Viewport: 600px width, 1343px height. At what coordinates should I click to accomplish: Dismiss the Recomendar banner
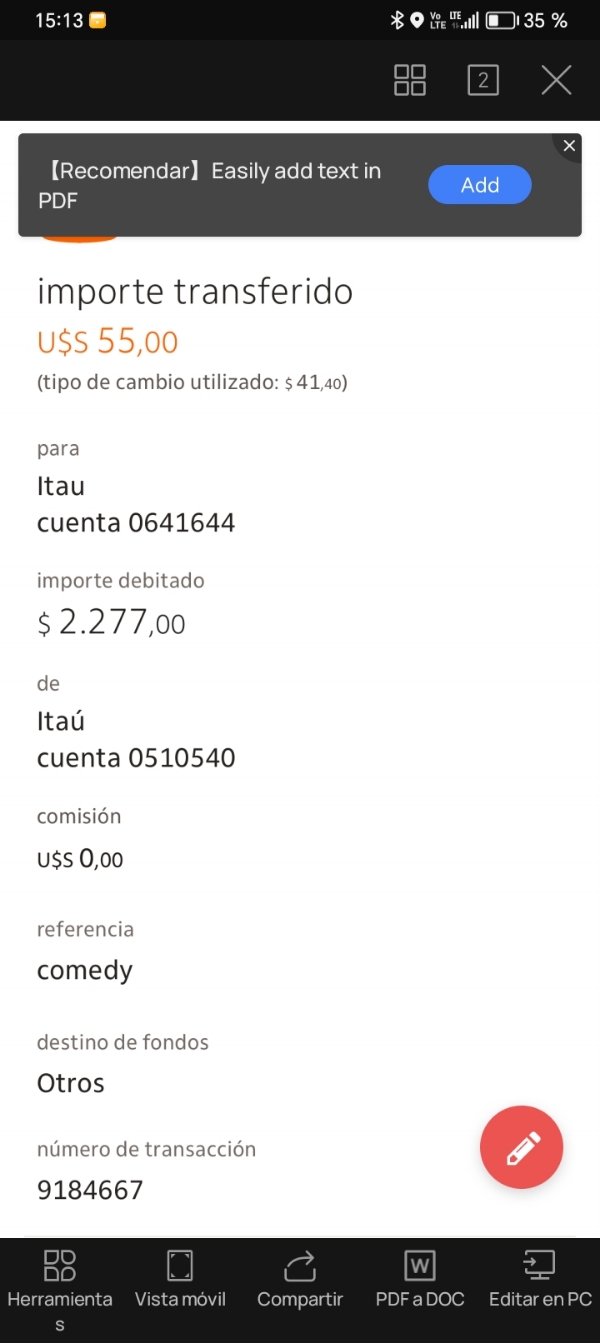click(x=569, y=147)
